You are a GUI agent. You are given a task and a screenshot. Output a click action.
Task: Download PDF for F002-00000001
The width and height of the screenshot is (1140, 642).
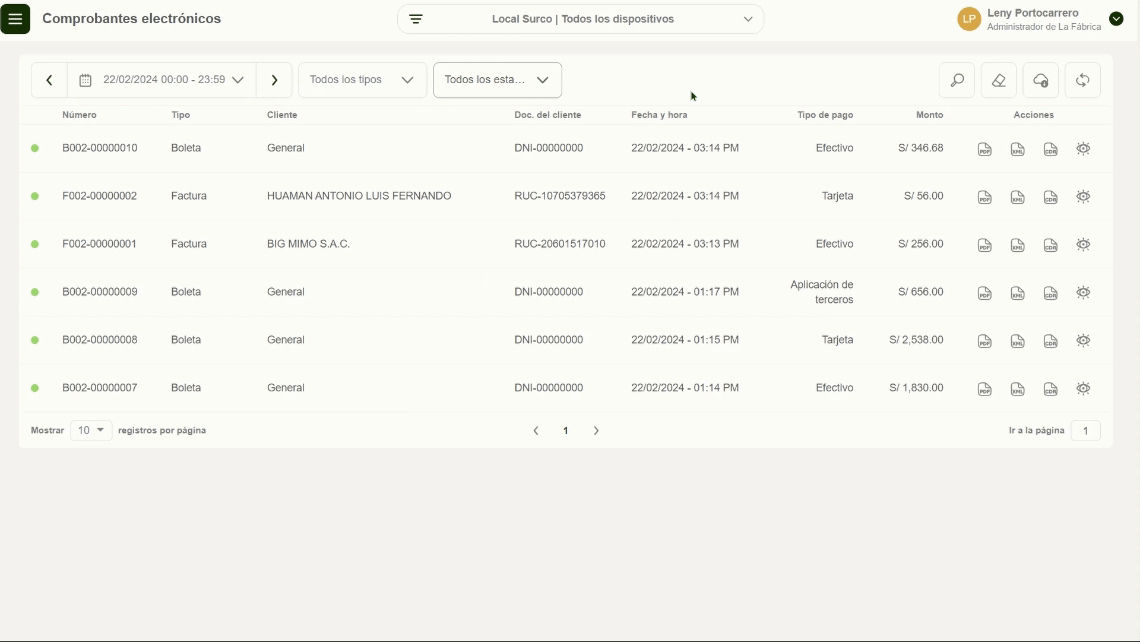[984, 245]
